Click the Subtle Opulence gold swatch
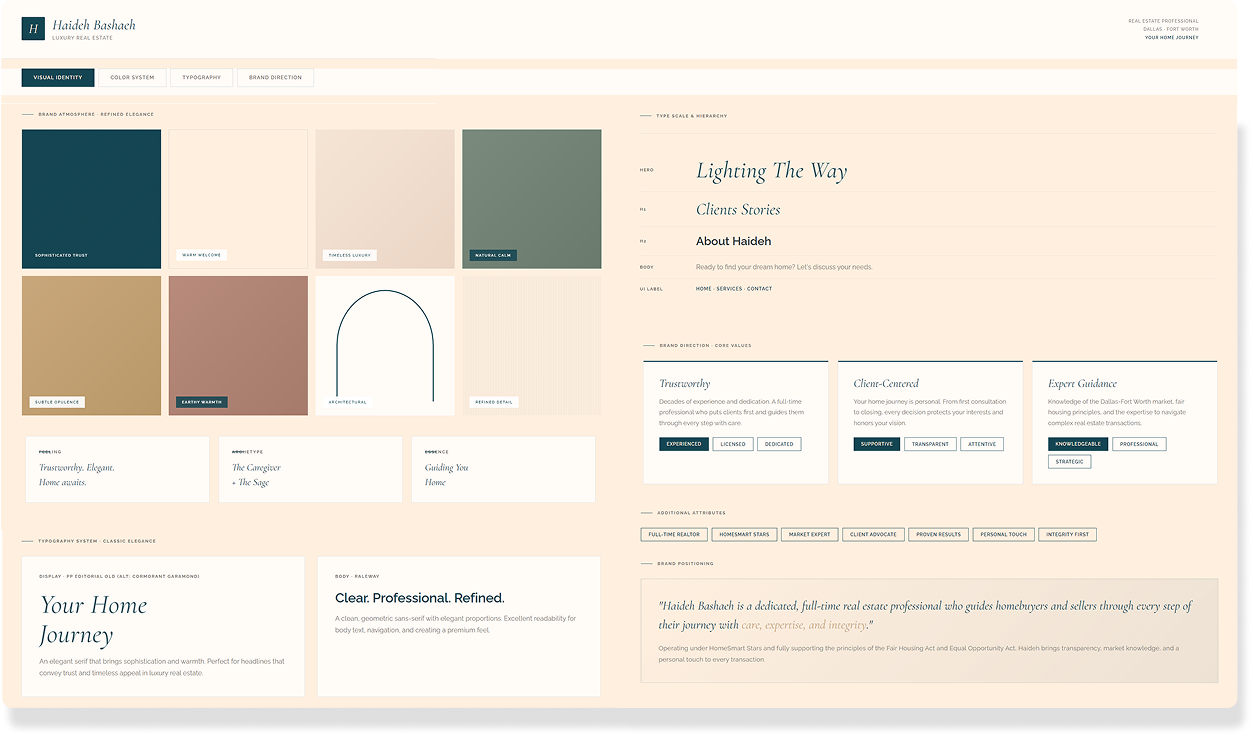The height and width of the screenshot is (737, 1253). tap(91, 345)
